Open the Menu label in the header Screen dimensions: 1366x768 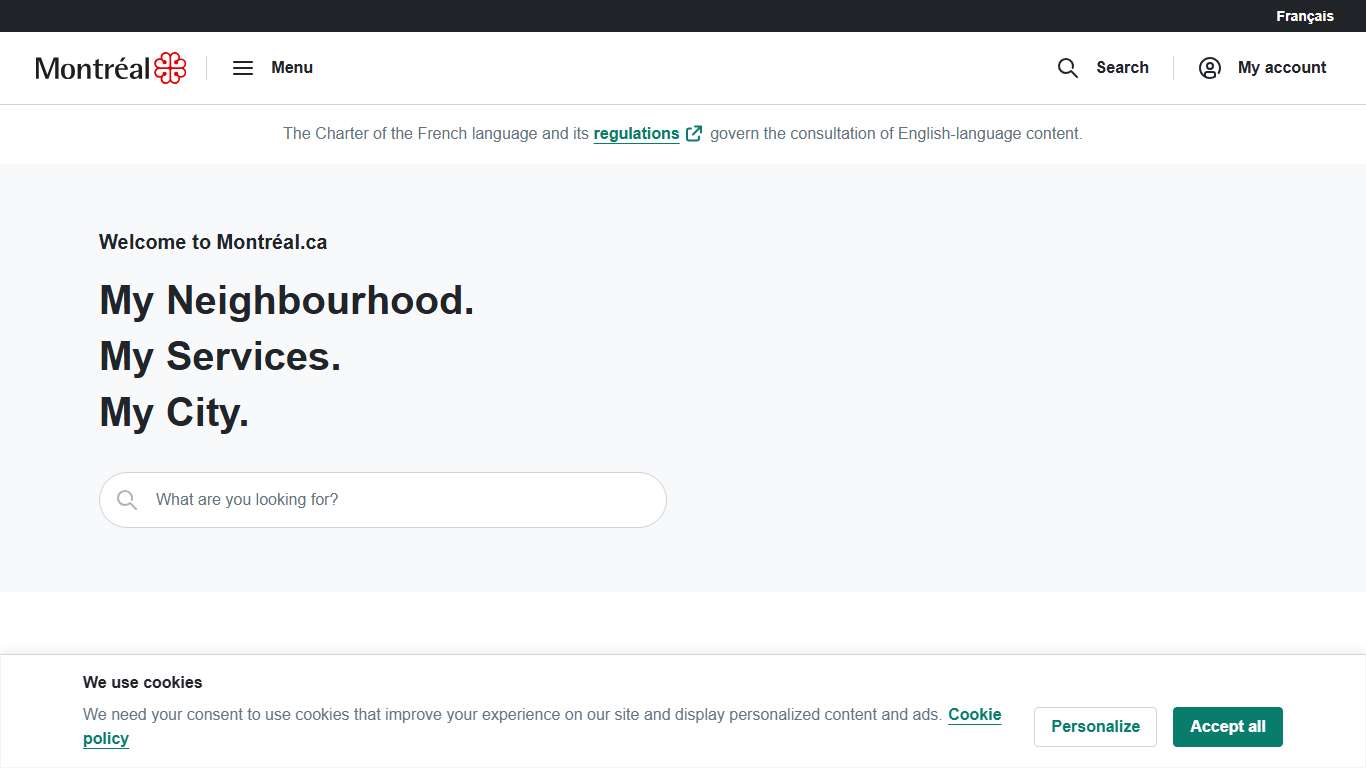292,68
